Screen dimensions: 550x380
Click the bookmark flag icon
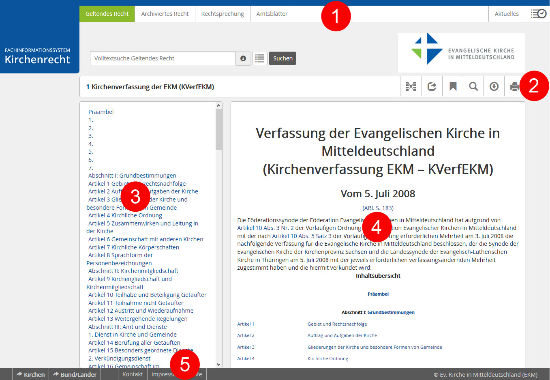453,86
